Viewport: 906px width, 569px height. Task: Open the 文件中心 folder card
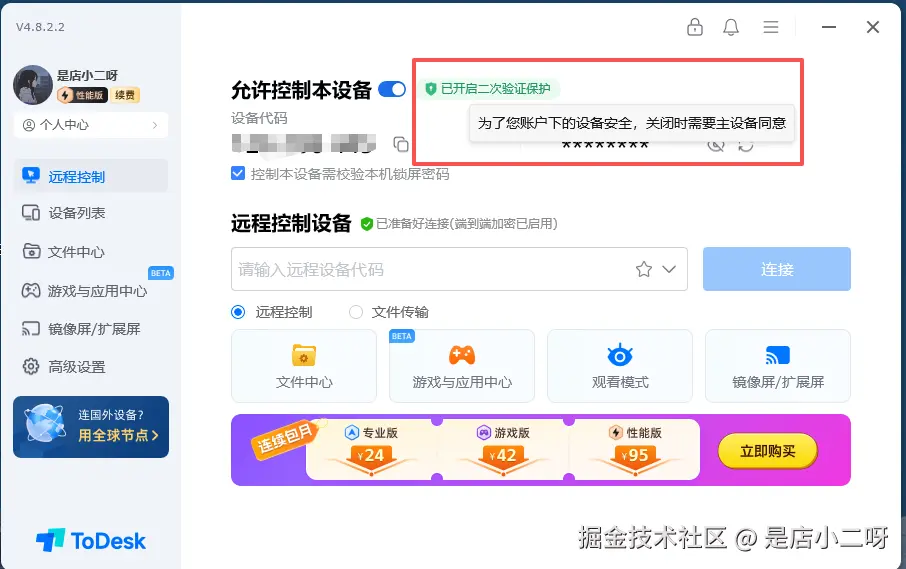(304, 366)
